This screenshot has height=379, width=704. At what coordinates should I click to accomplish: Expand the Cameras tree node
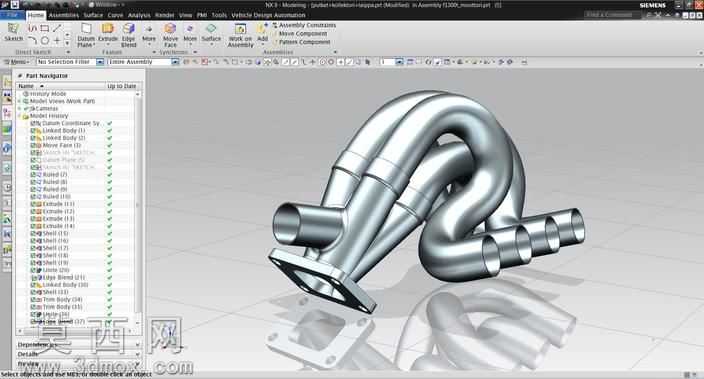click(x=19, y=109)
